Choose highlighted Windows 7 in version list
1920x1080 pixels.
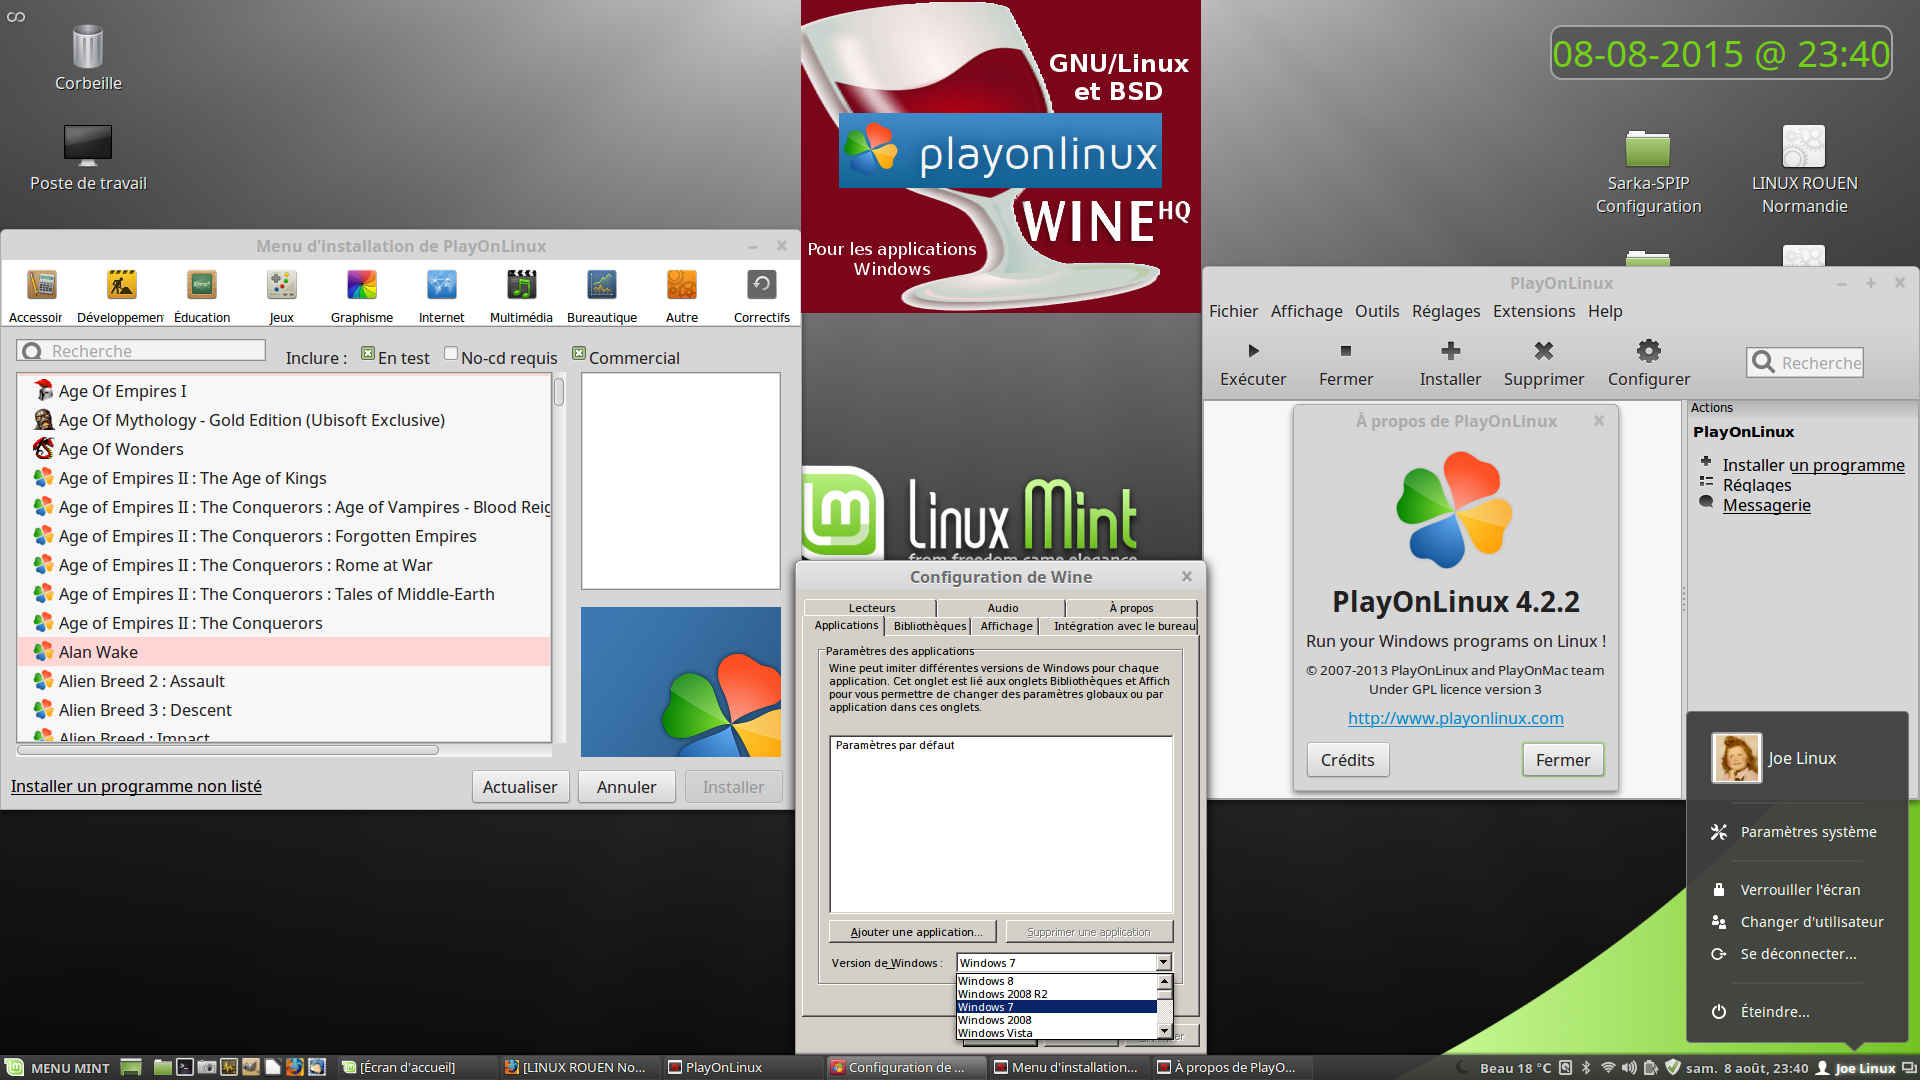[1056, 1007]
